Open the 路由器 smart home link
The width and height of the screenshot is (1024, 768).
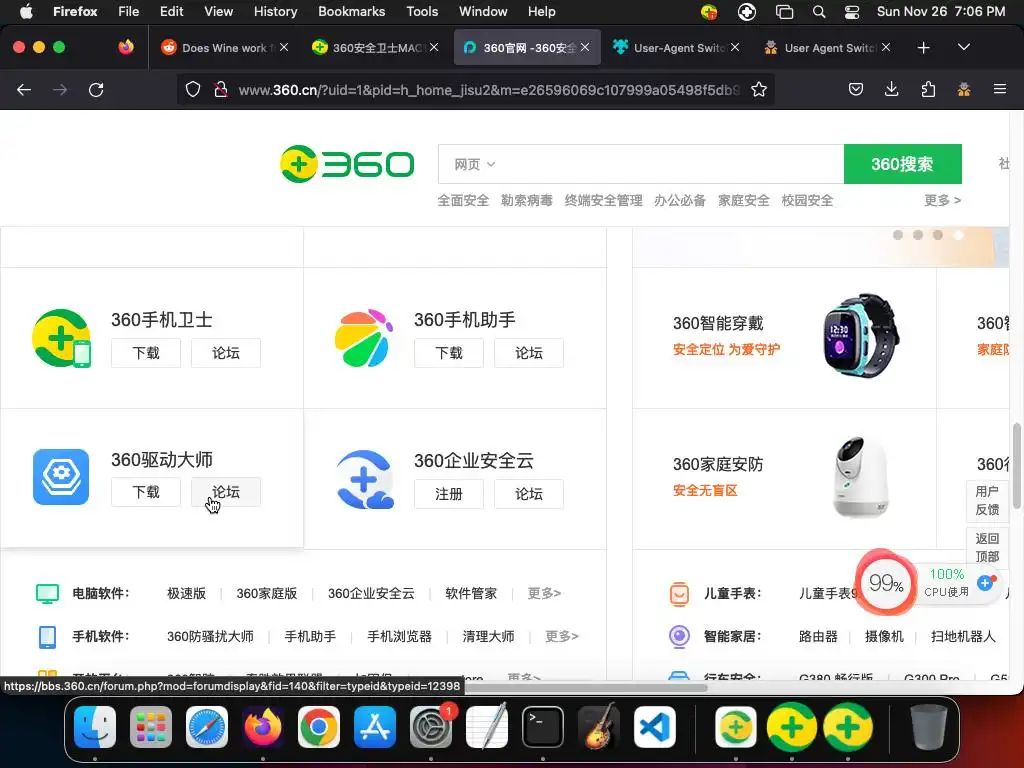click(818, 636)
